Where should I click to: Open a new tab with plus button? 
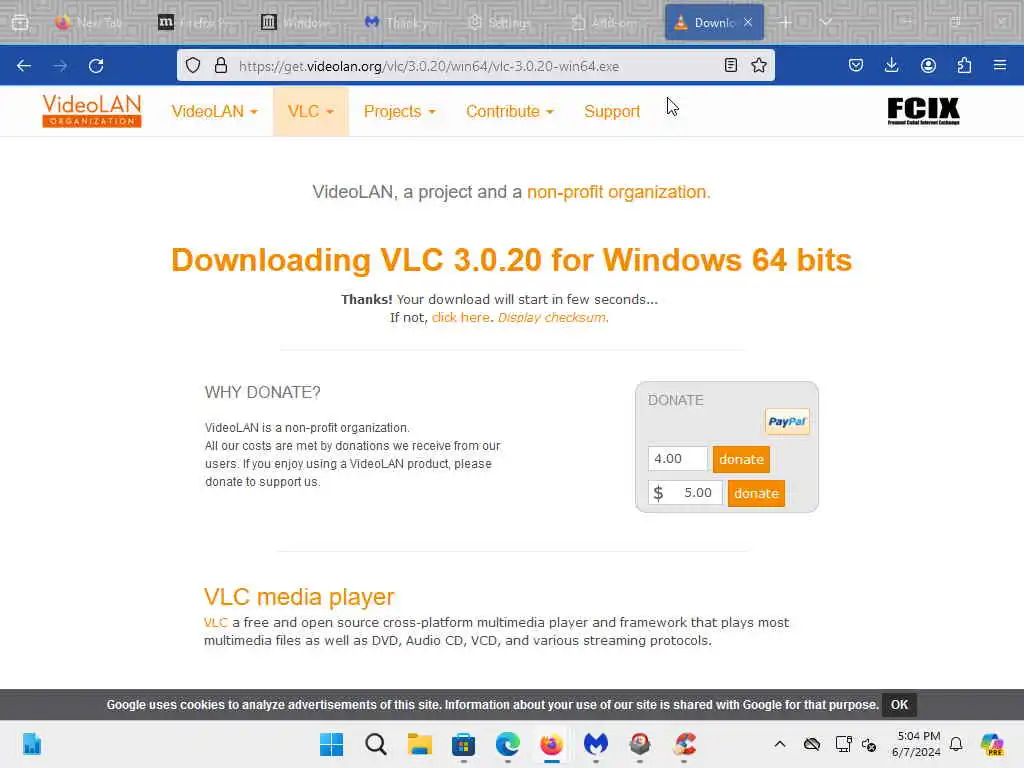point(786,22)
